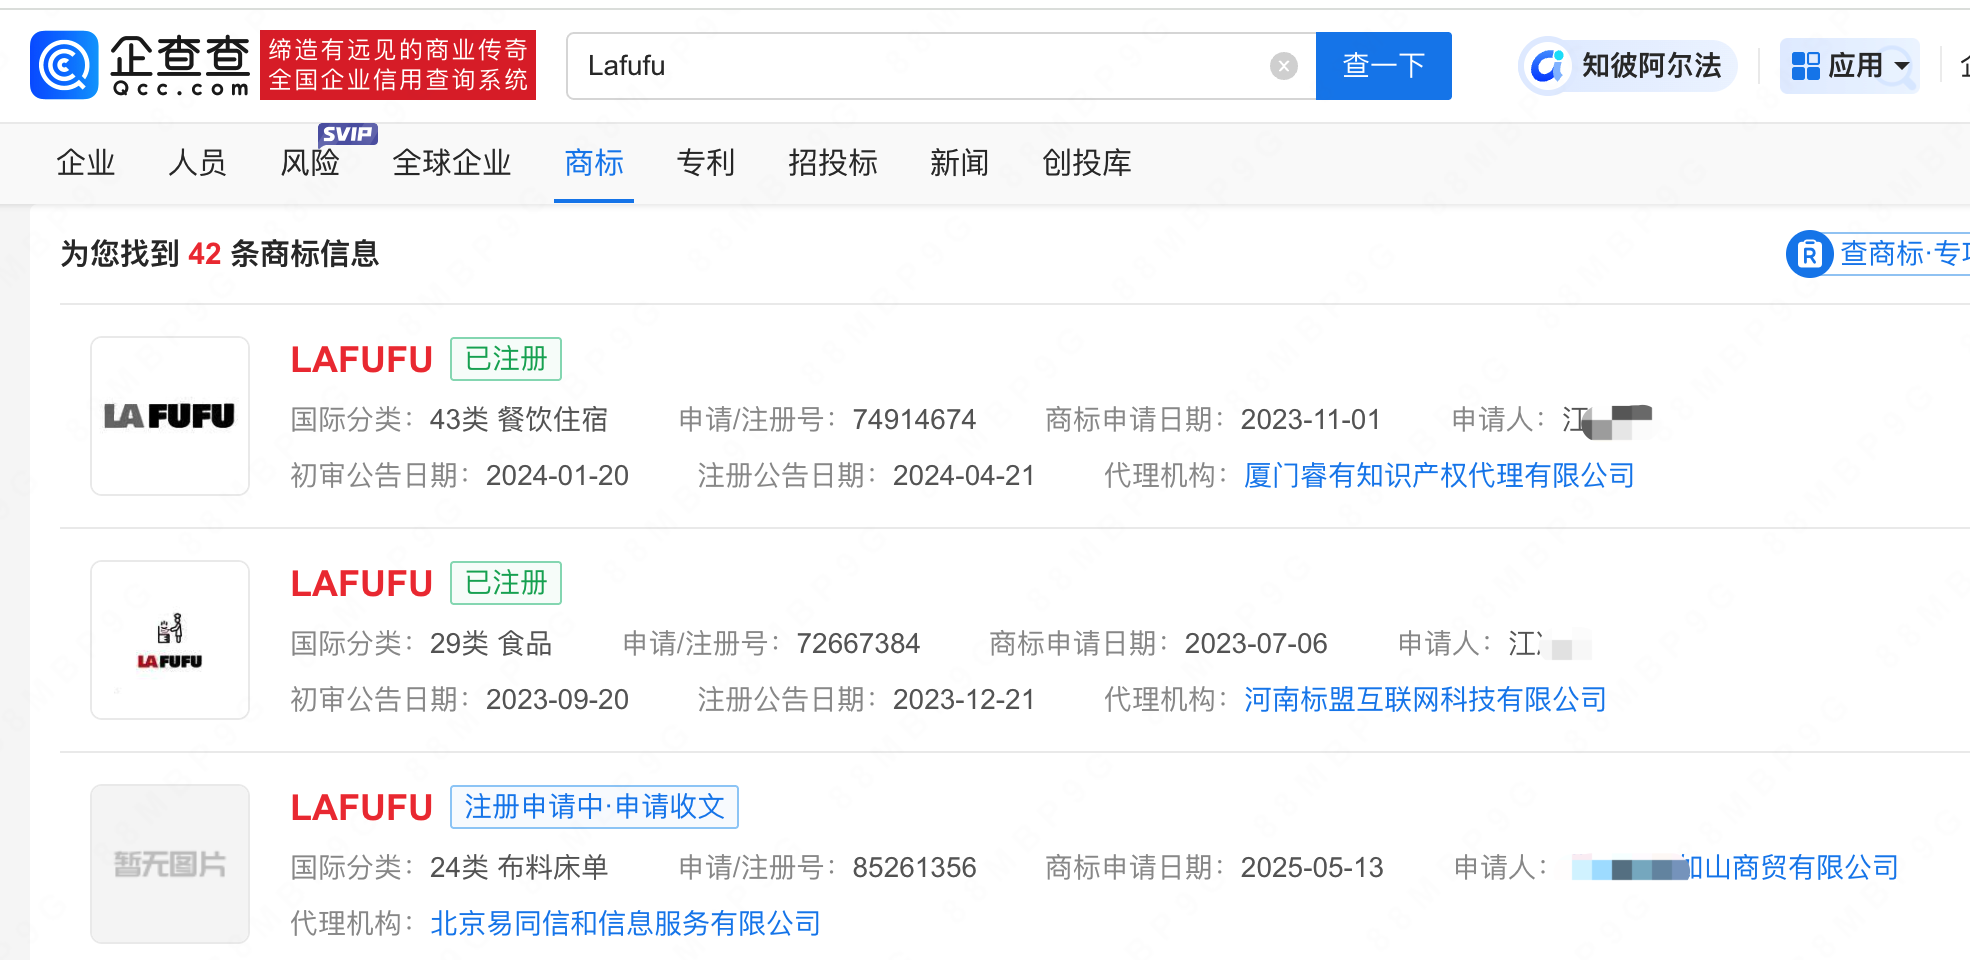The width and height of the screenshot is (1970, 960).
Task: Click application date 2025-05-13
Action: click(1312, 868)
